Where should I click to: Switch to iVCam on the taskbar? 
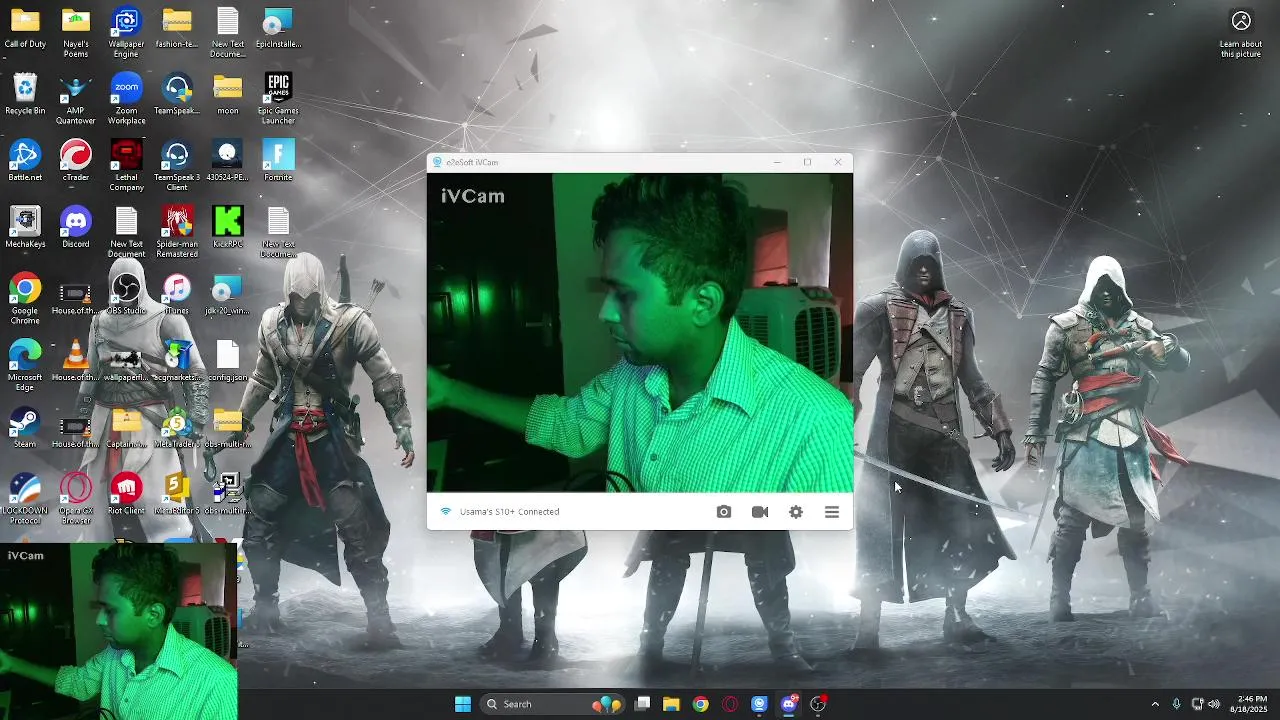coord(759,704)
